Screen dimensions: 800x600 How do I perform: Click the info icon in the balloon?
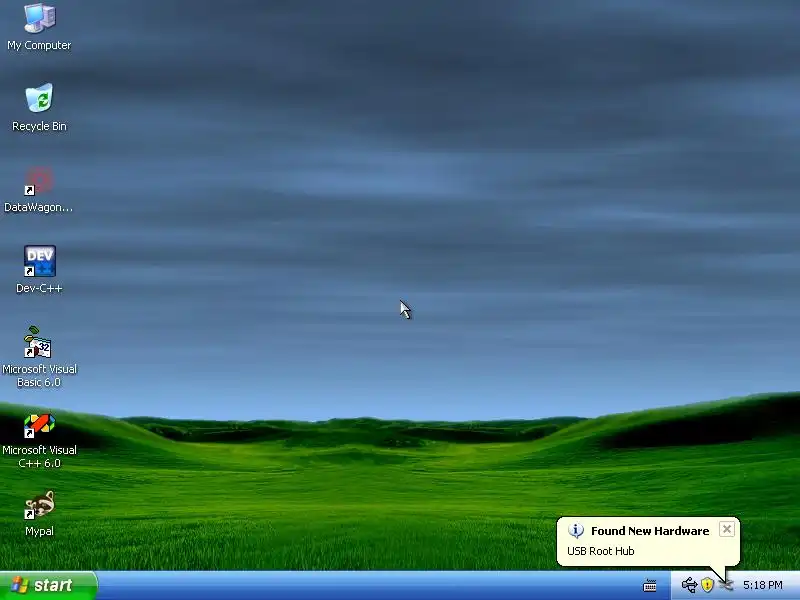[x=576, y=531]
